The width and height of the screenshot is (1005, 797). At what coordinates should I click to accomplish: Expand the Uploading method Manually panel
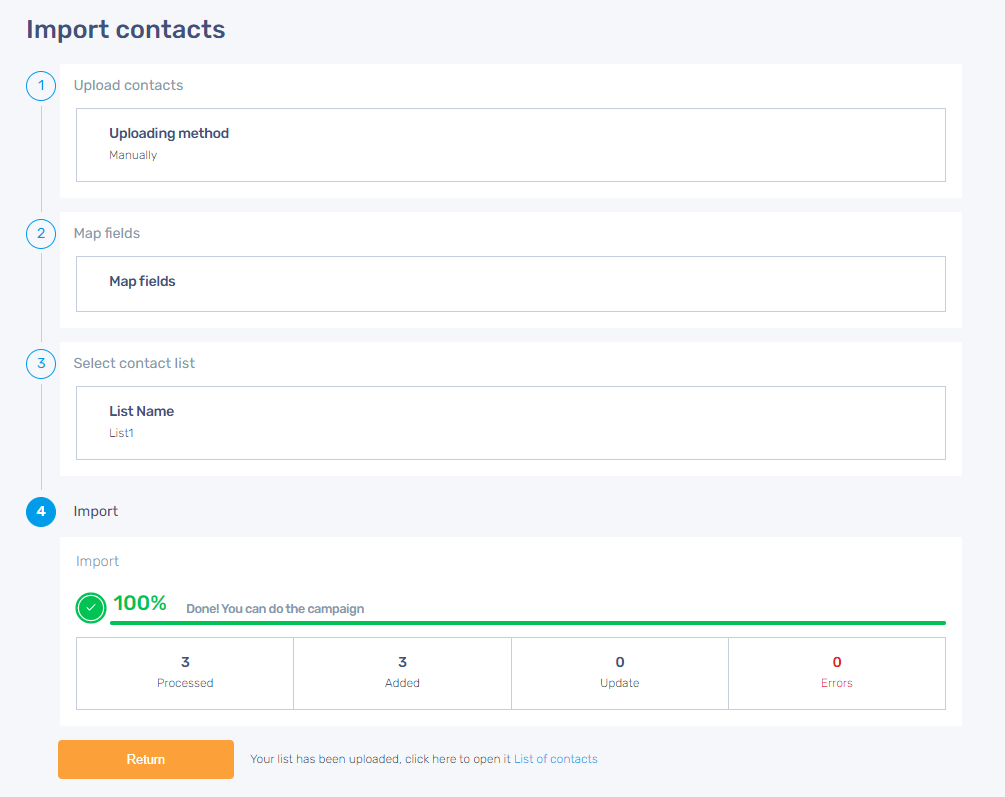[510, 145]
